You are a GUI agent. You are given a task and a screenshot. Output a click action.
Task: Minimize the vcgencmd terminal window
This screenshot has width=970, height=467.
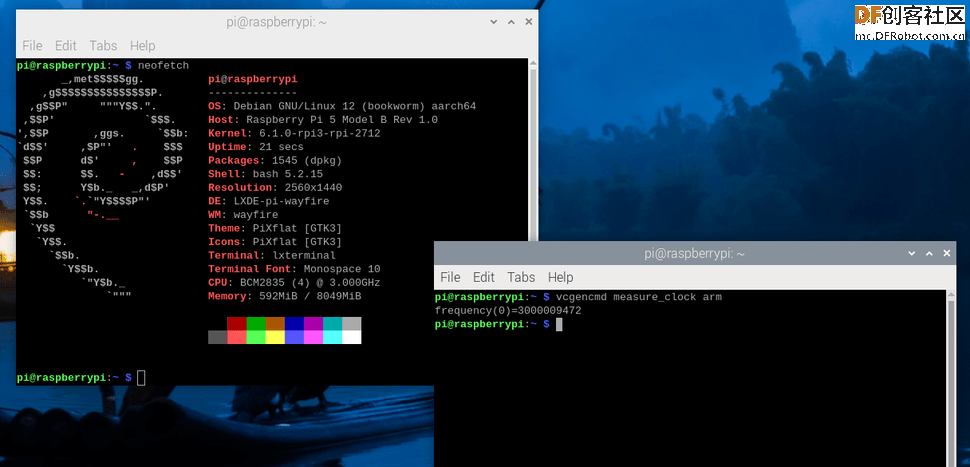coord(911,253)
